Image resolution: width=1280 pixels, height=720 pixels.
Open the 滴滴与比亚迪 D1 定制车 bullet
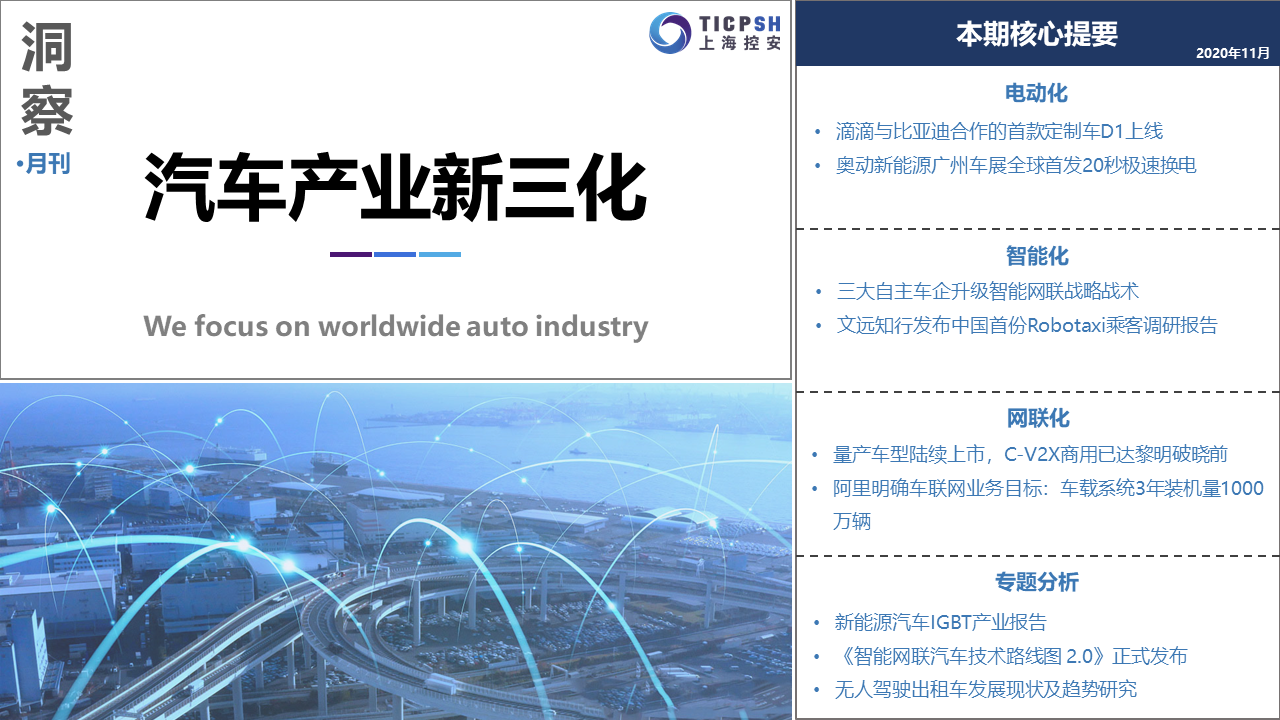tap(999, 131)
